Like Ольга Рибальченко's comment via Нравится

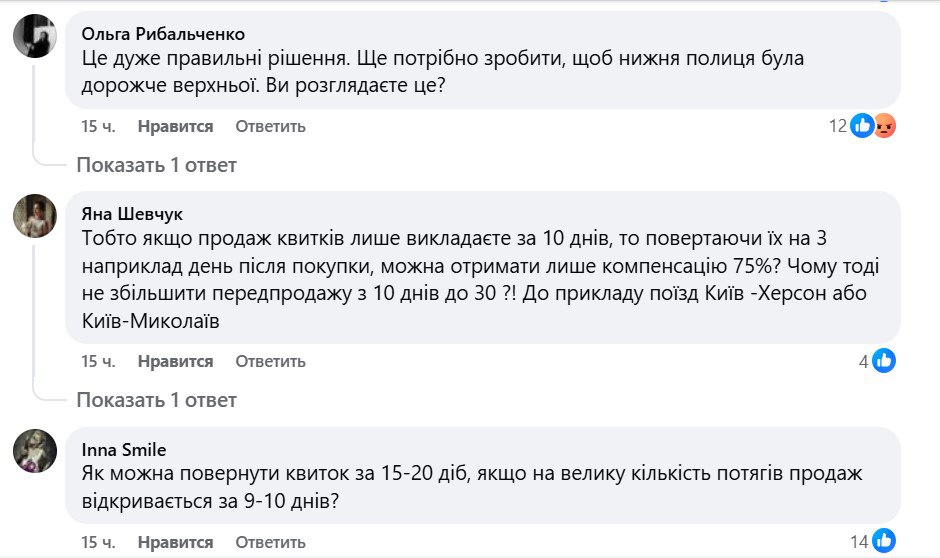[175, 127]
